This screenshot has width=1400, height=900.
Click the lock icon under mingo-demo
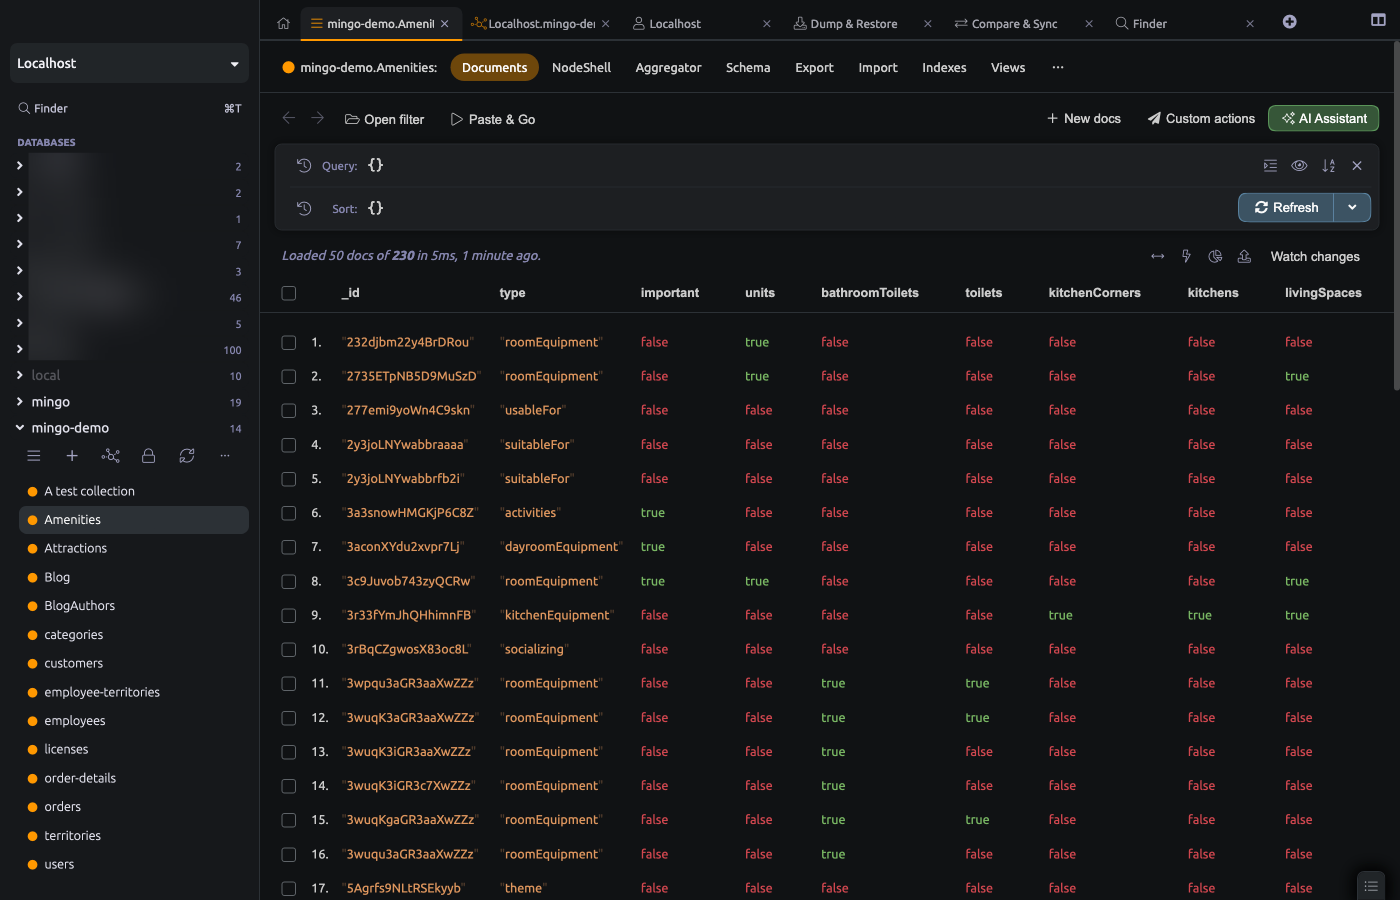(148, 456)
